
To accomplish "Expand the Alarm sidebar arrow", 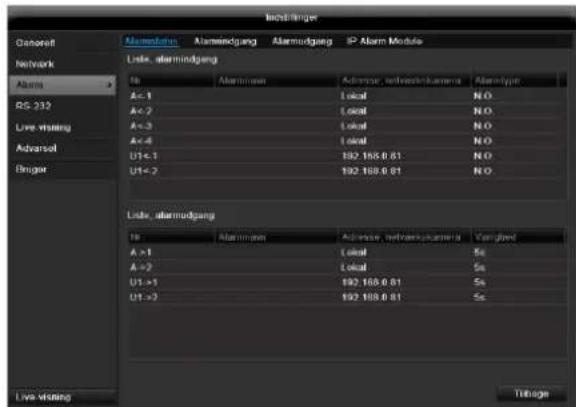I will (109, 85).
